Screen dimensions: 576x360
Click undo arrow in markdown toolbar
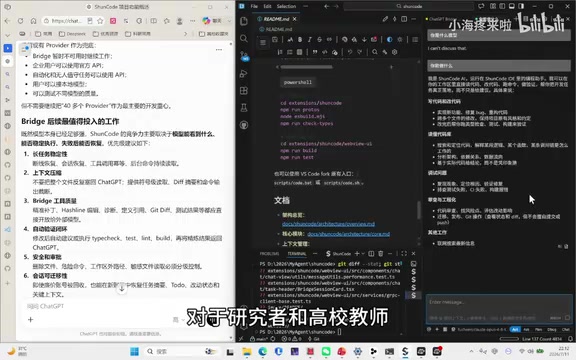(x=349, y=52)
